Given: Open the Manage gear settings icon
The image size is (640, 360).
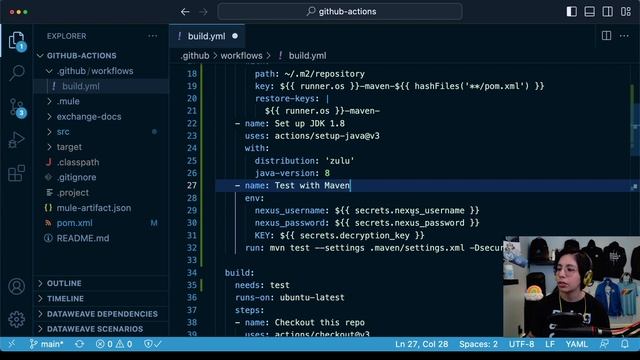Looking at the screenshot, I should [x=16, y=319].
